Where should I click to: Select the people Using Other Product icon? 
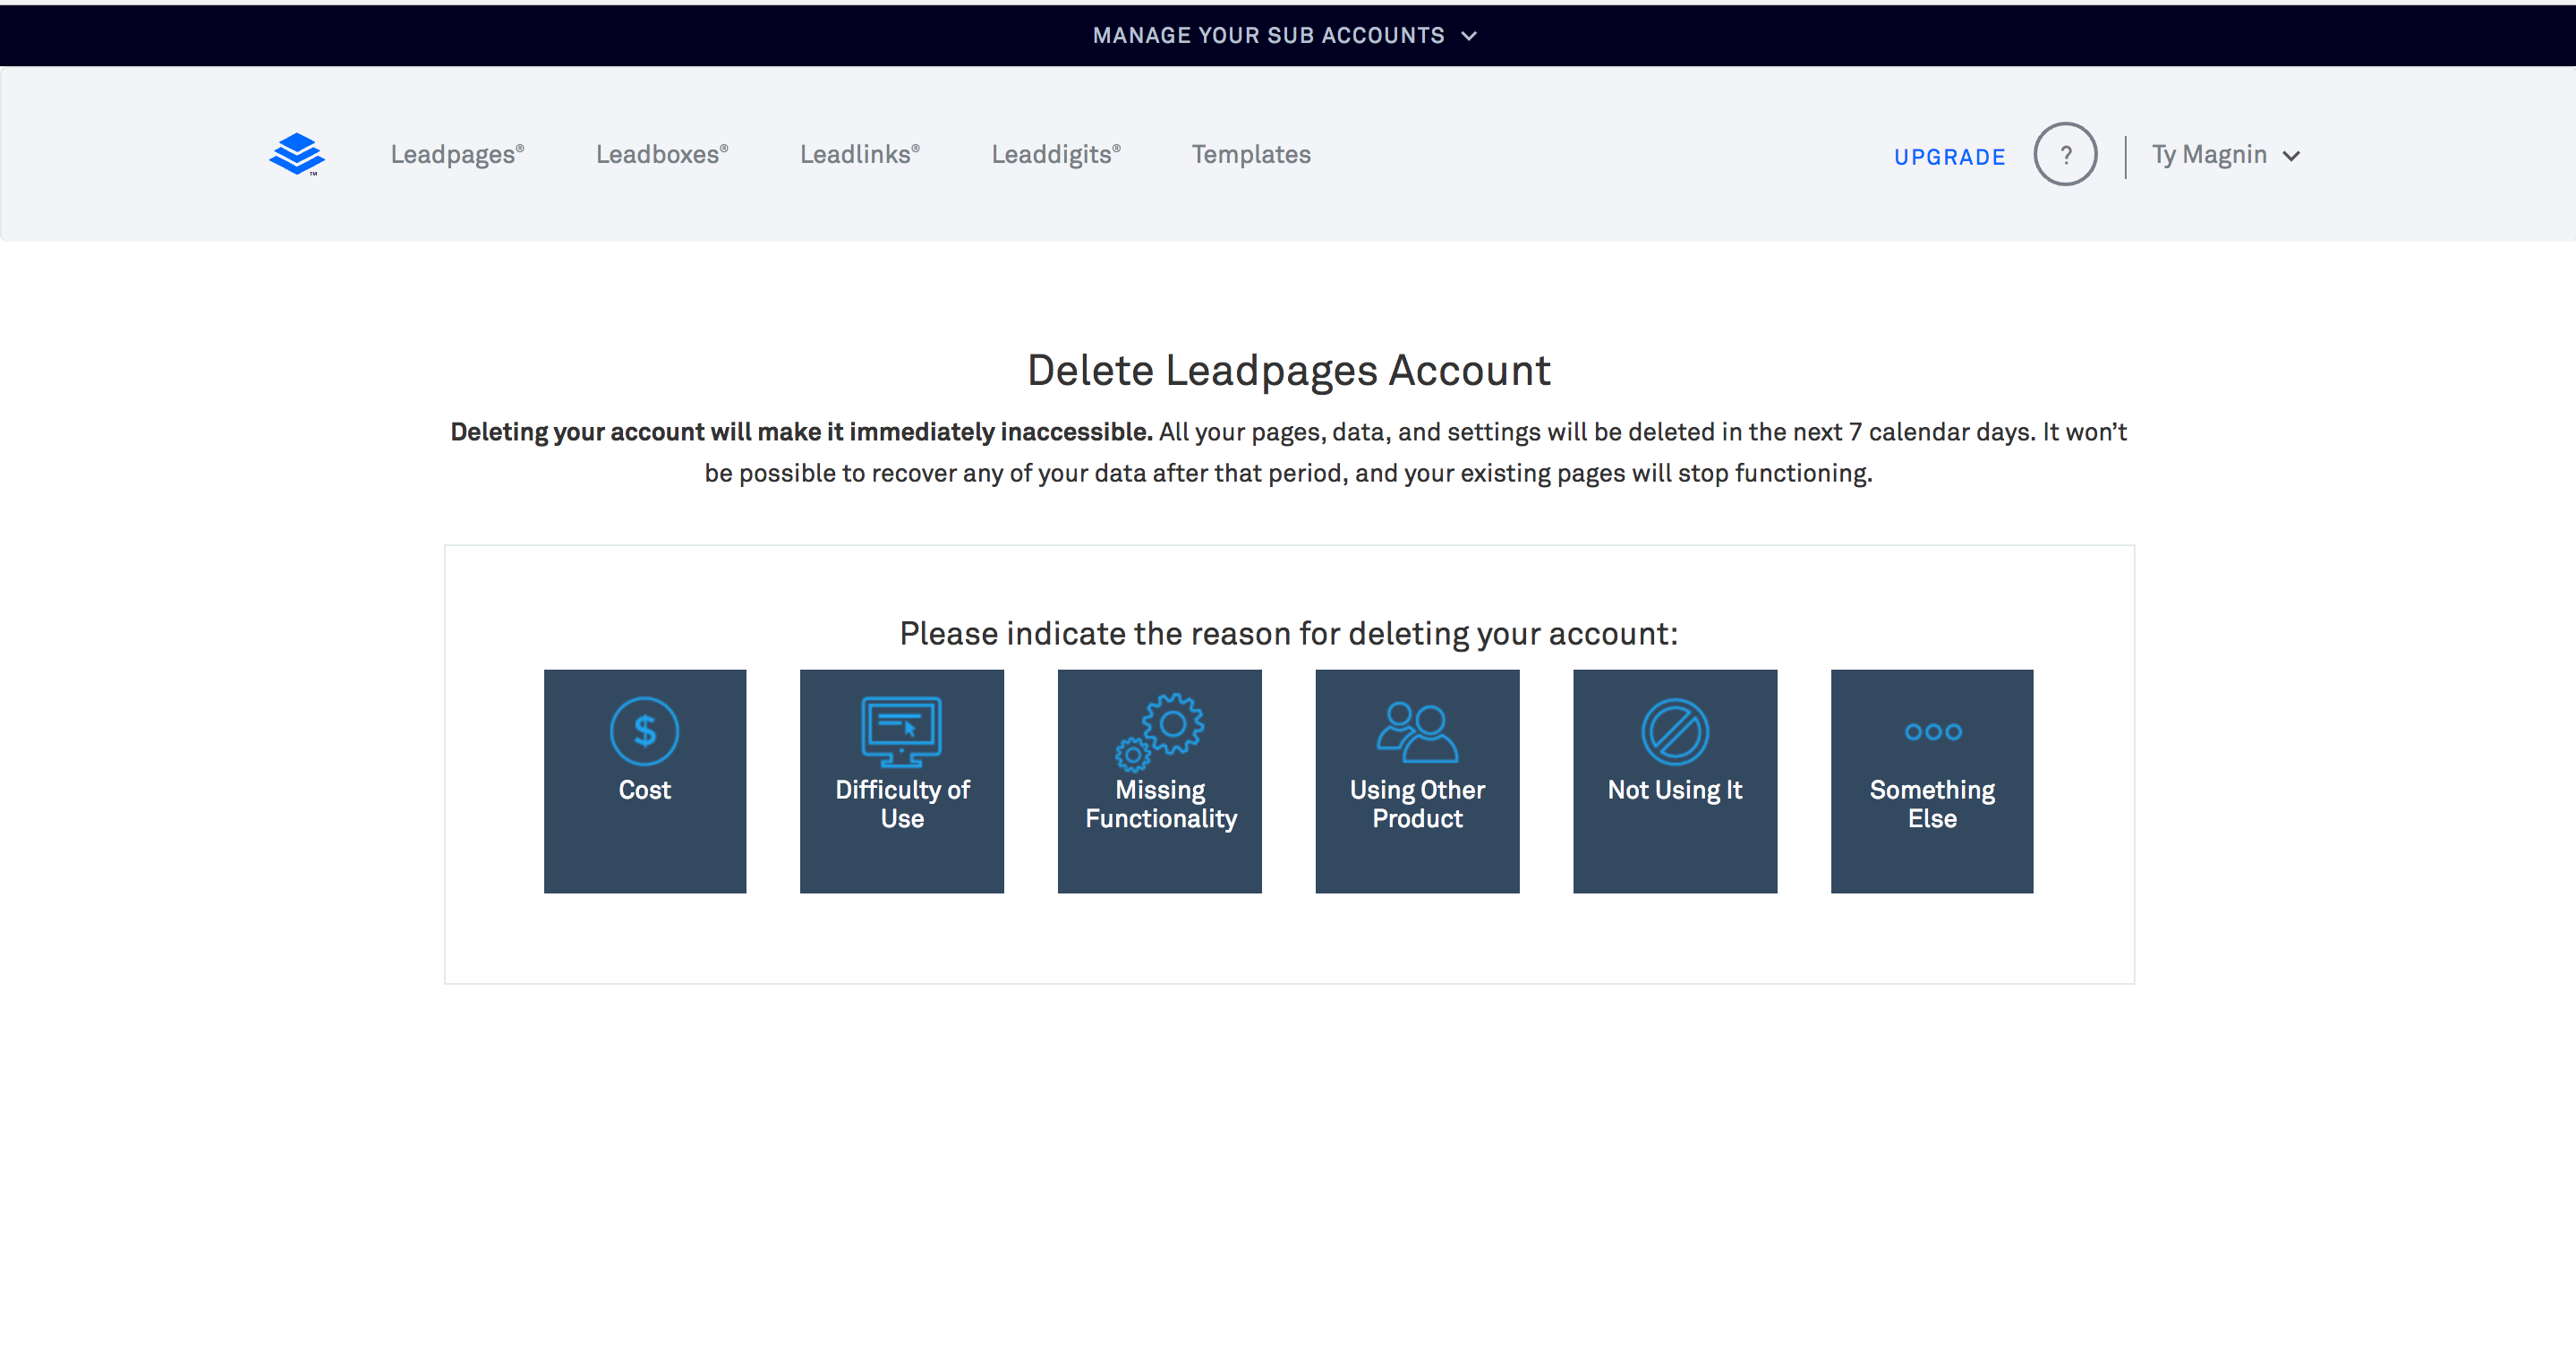(x=1417, y=731)
